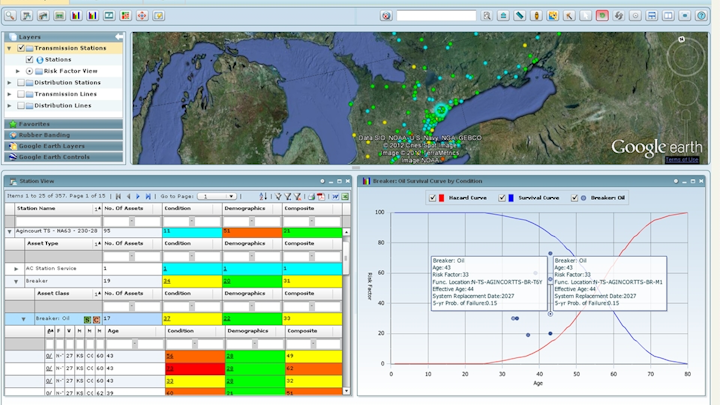Export Station View grid to Excel

(345, 197)
